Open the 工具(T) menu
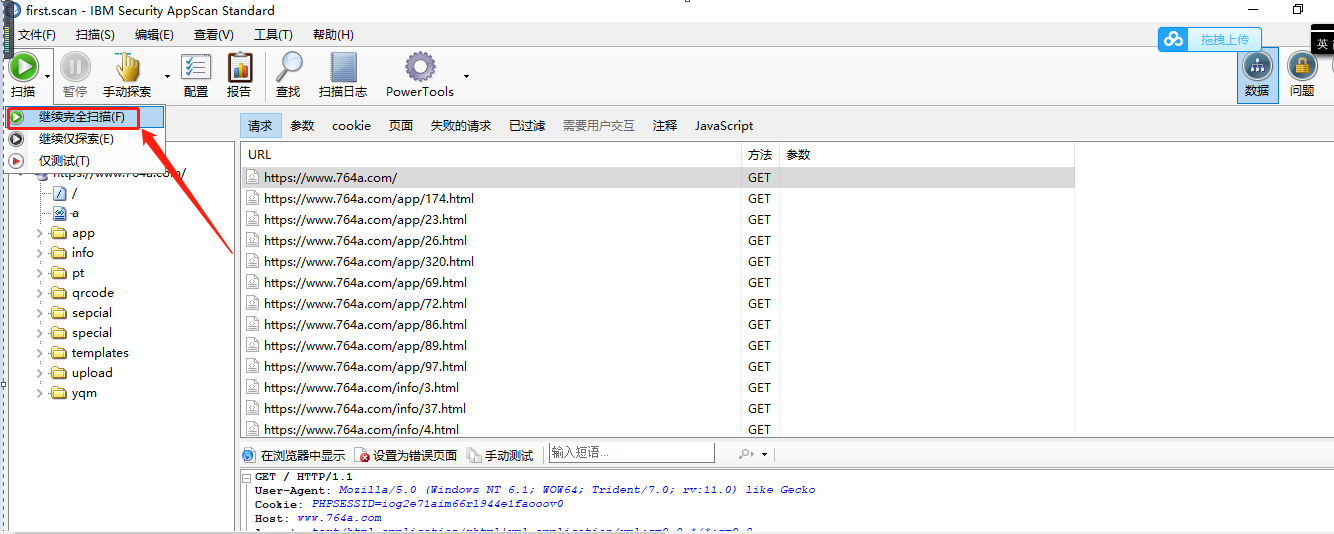The width and height of the screenshot is (1334, 534). coord(273,35)
